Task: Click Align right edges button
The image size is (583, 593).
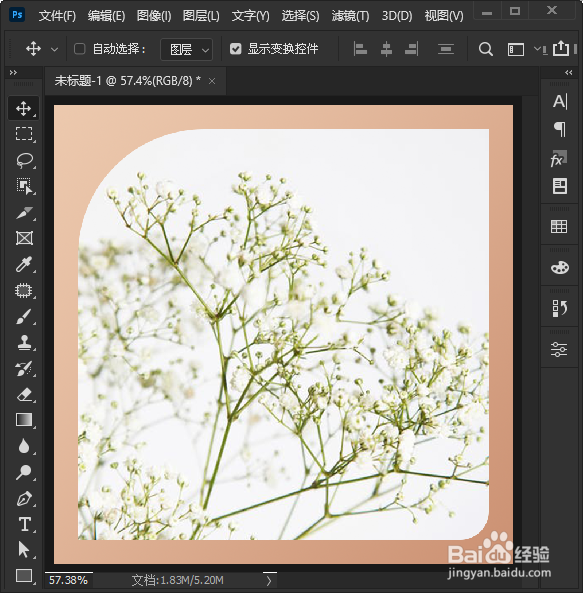Action: click(x=411, y=49)
